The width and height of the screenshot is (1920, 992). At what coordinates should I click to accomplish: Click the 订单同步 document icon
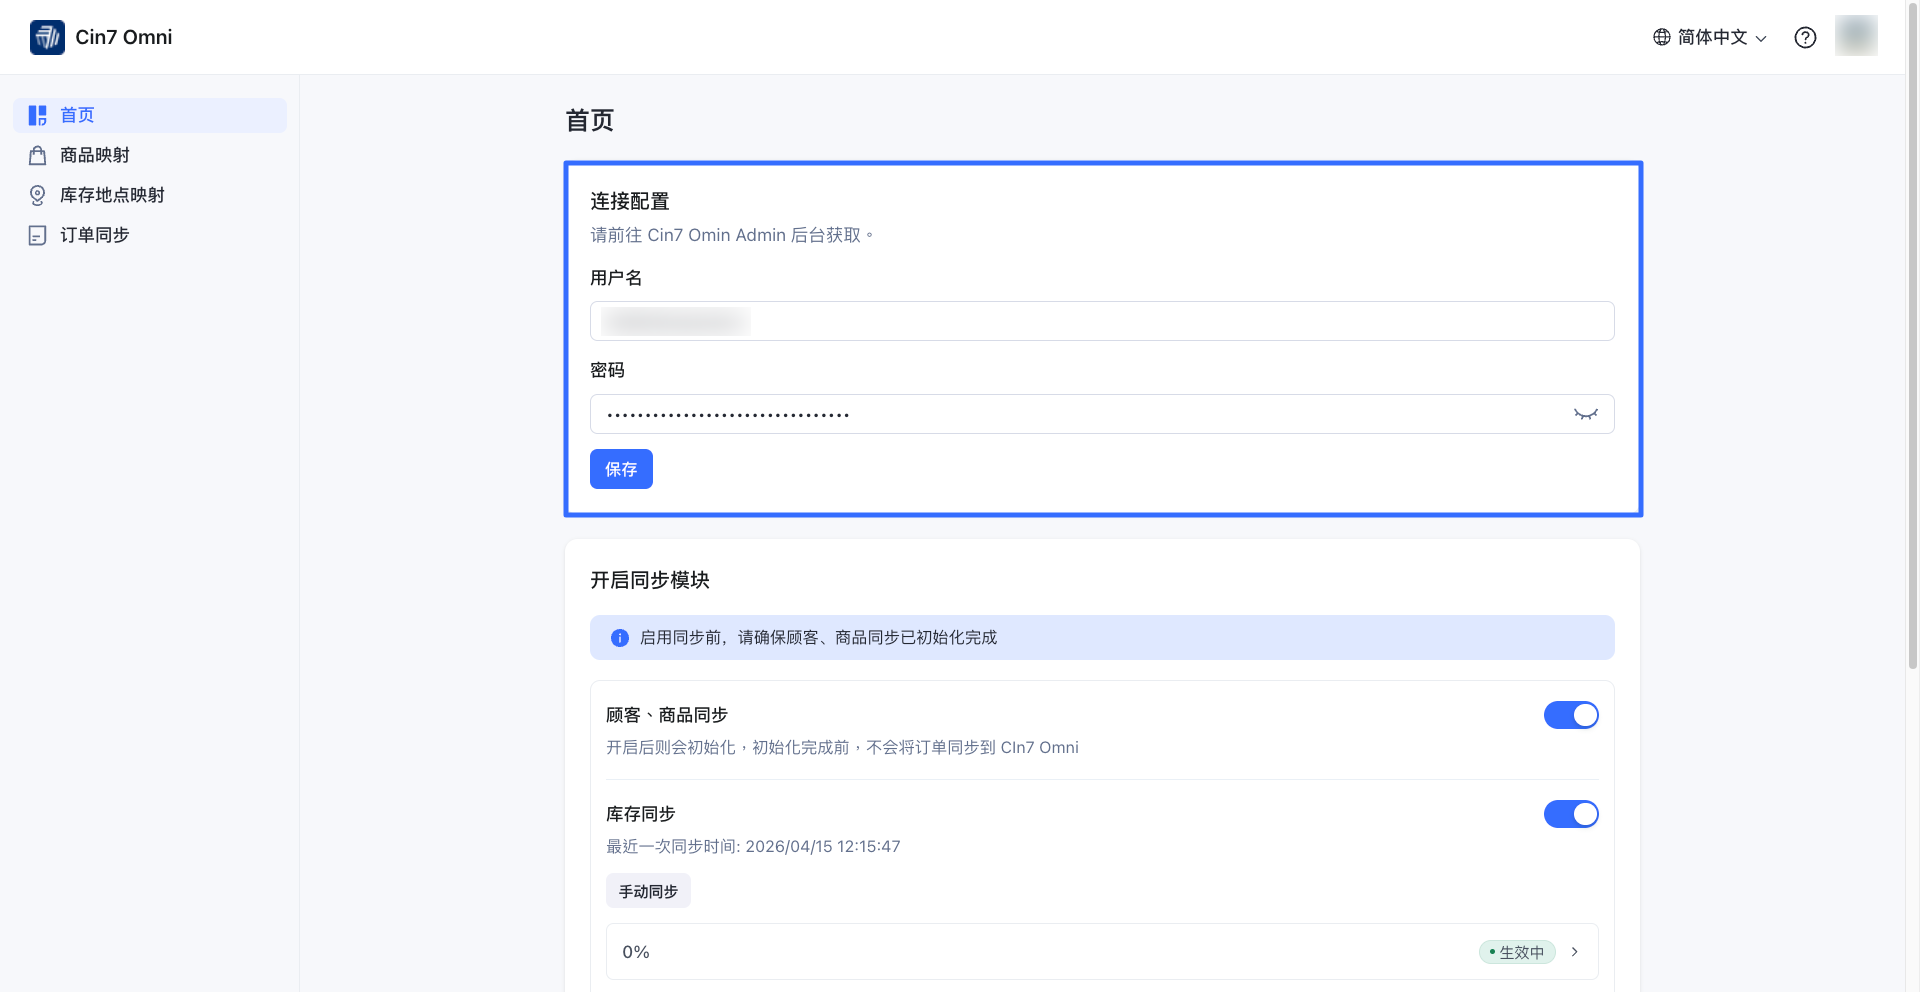(x=38, y=235)
